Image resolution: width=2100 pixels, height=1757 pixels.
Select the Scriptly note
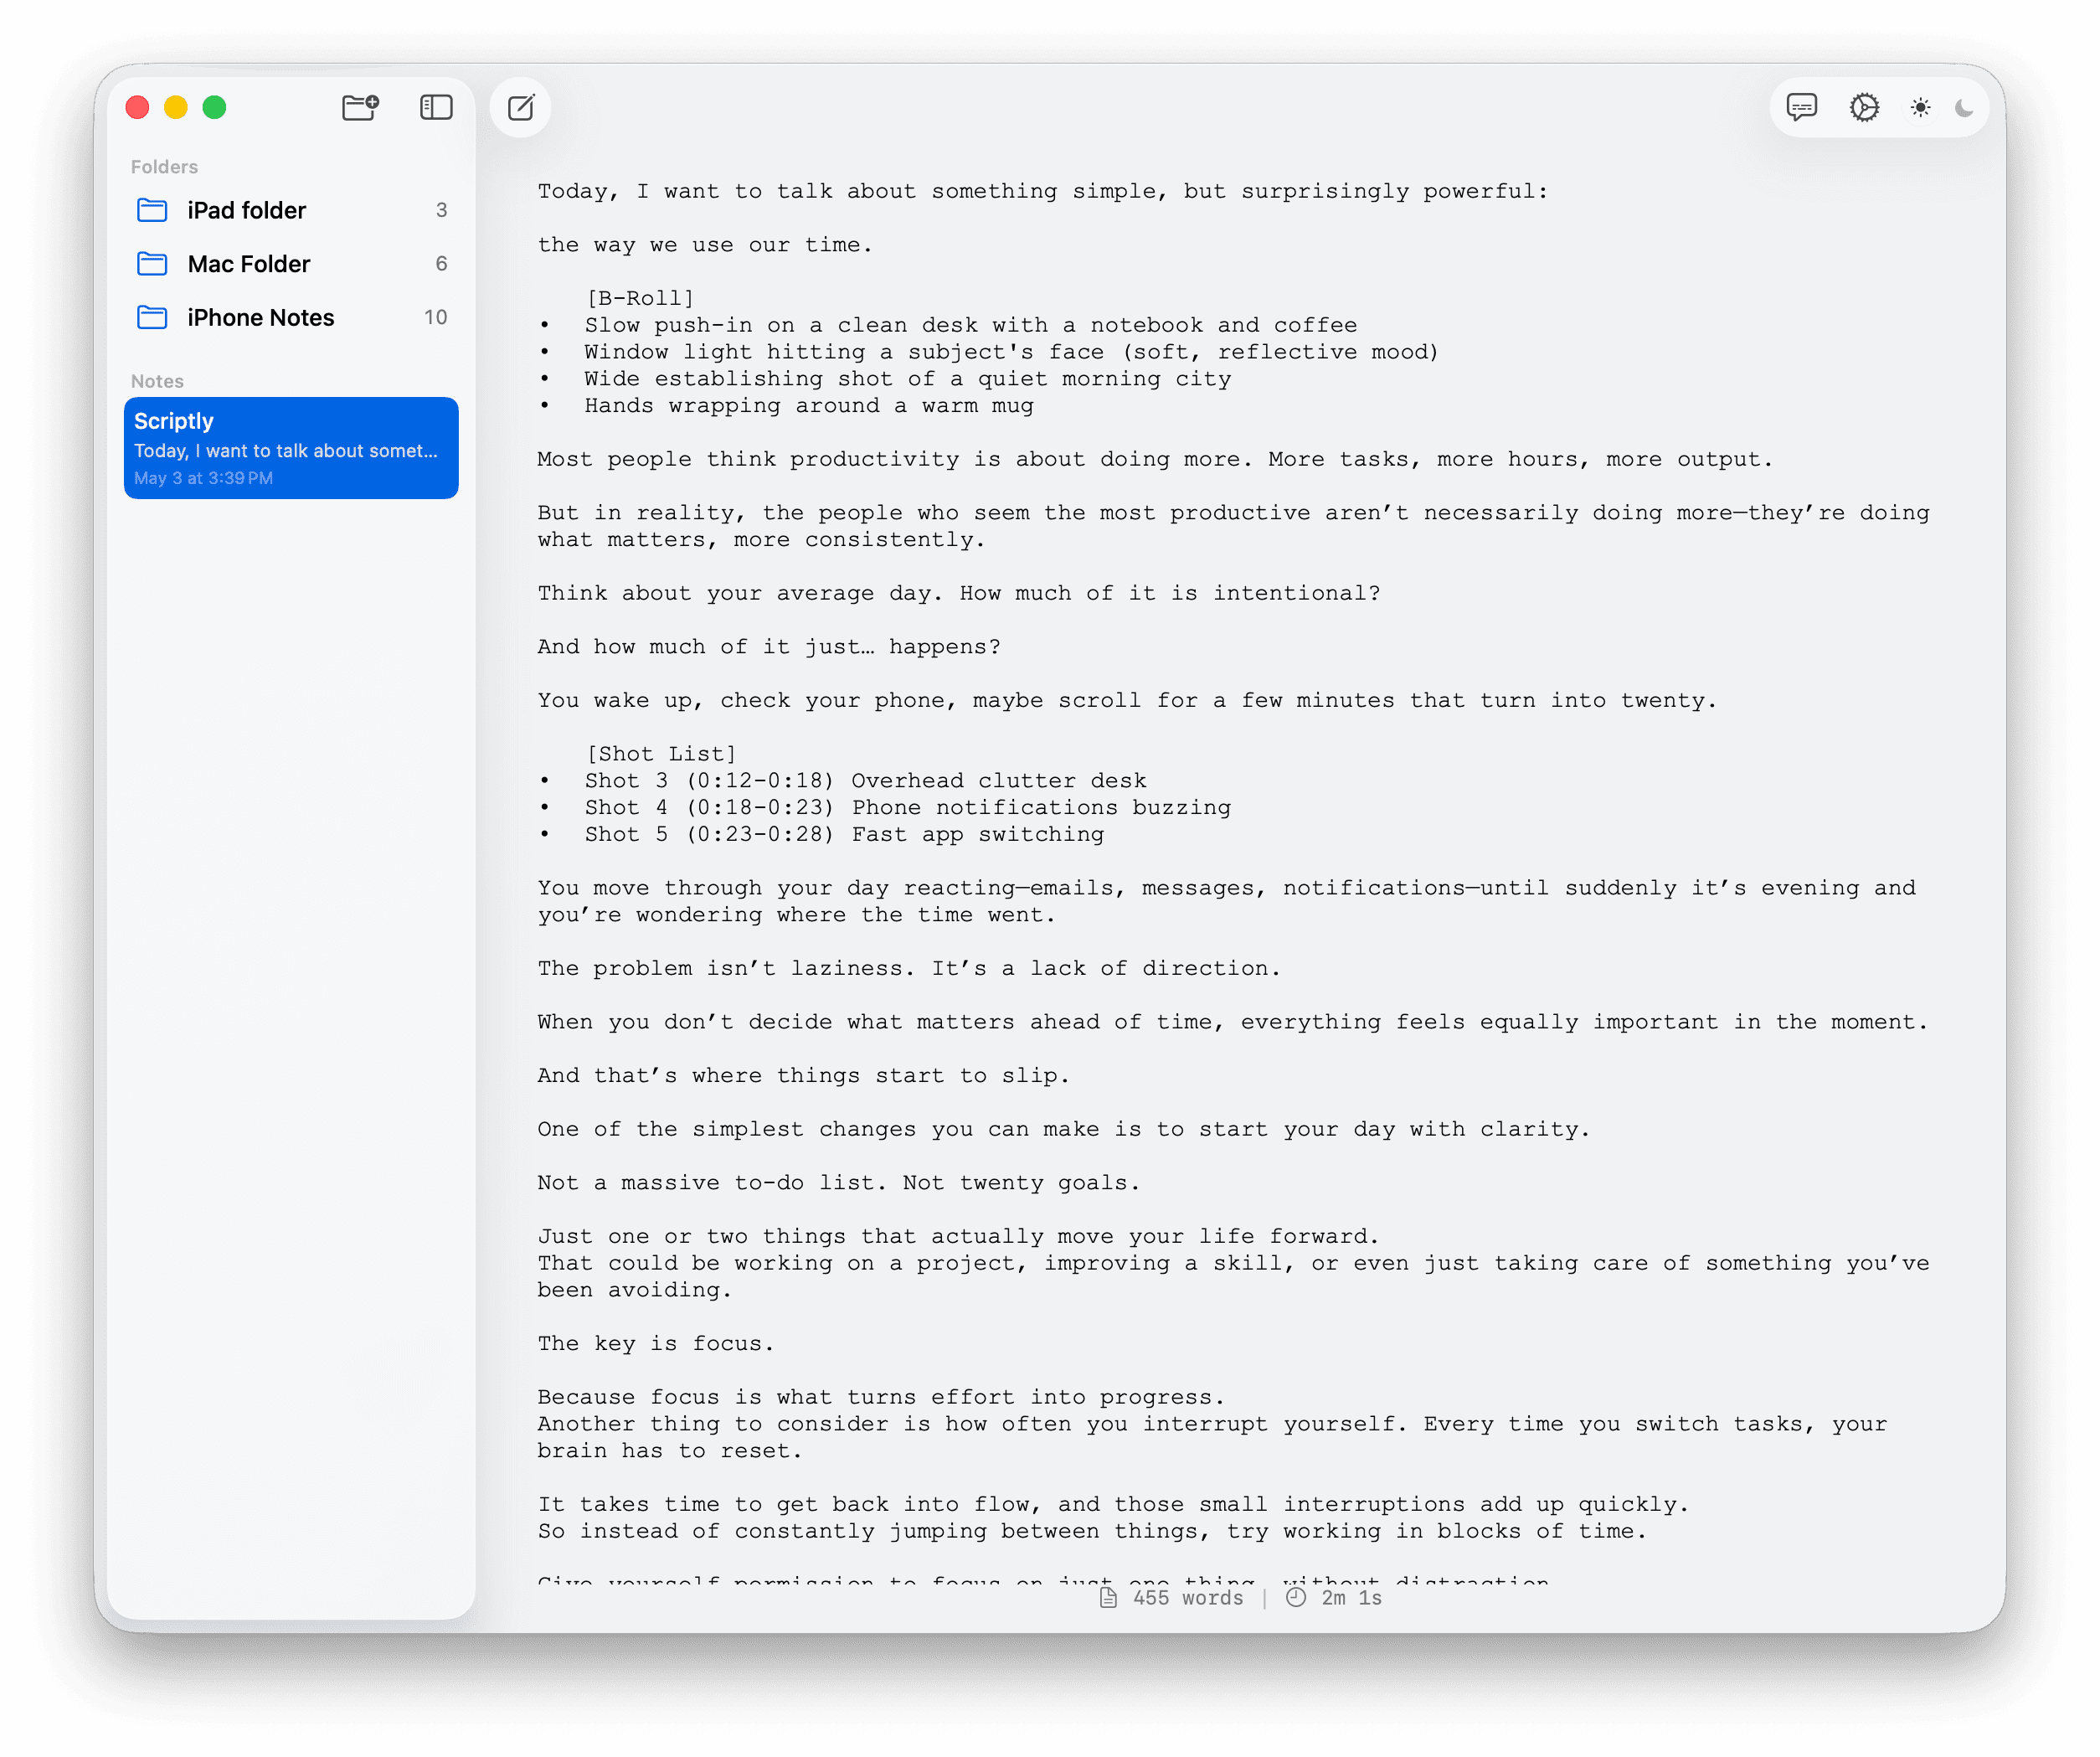[291, 448]
